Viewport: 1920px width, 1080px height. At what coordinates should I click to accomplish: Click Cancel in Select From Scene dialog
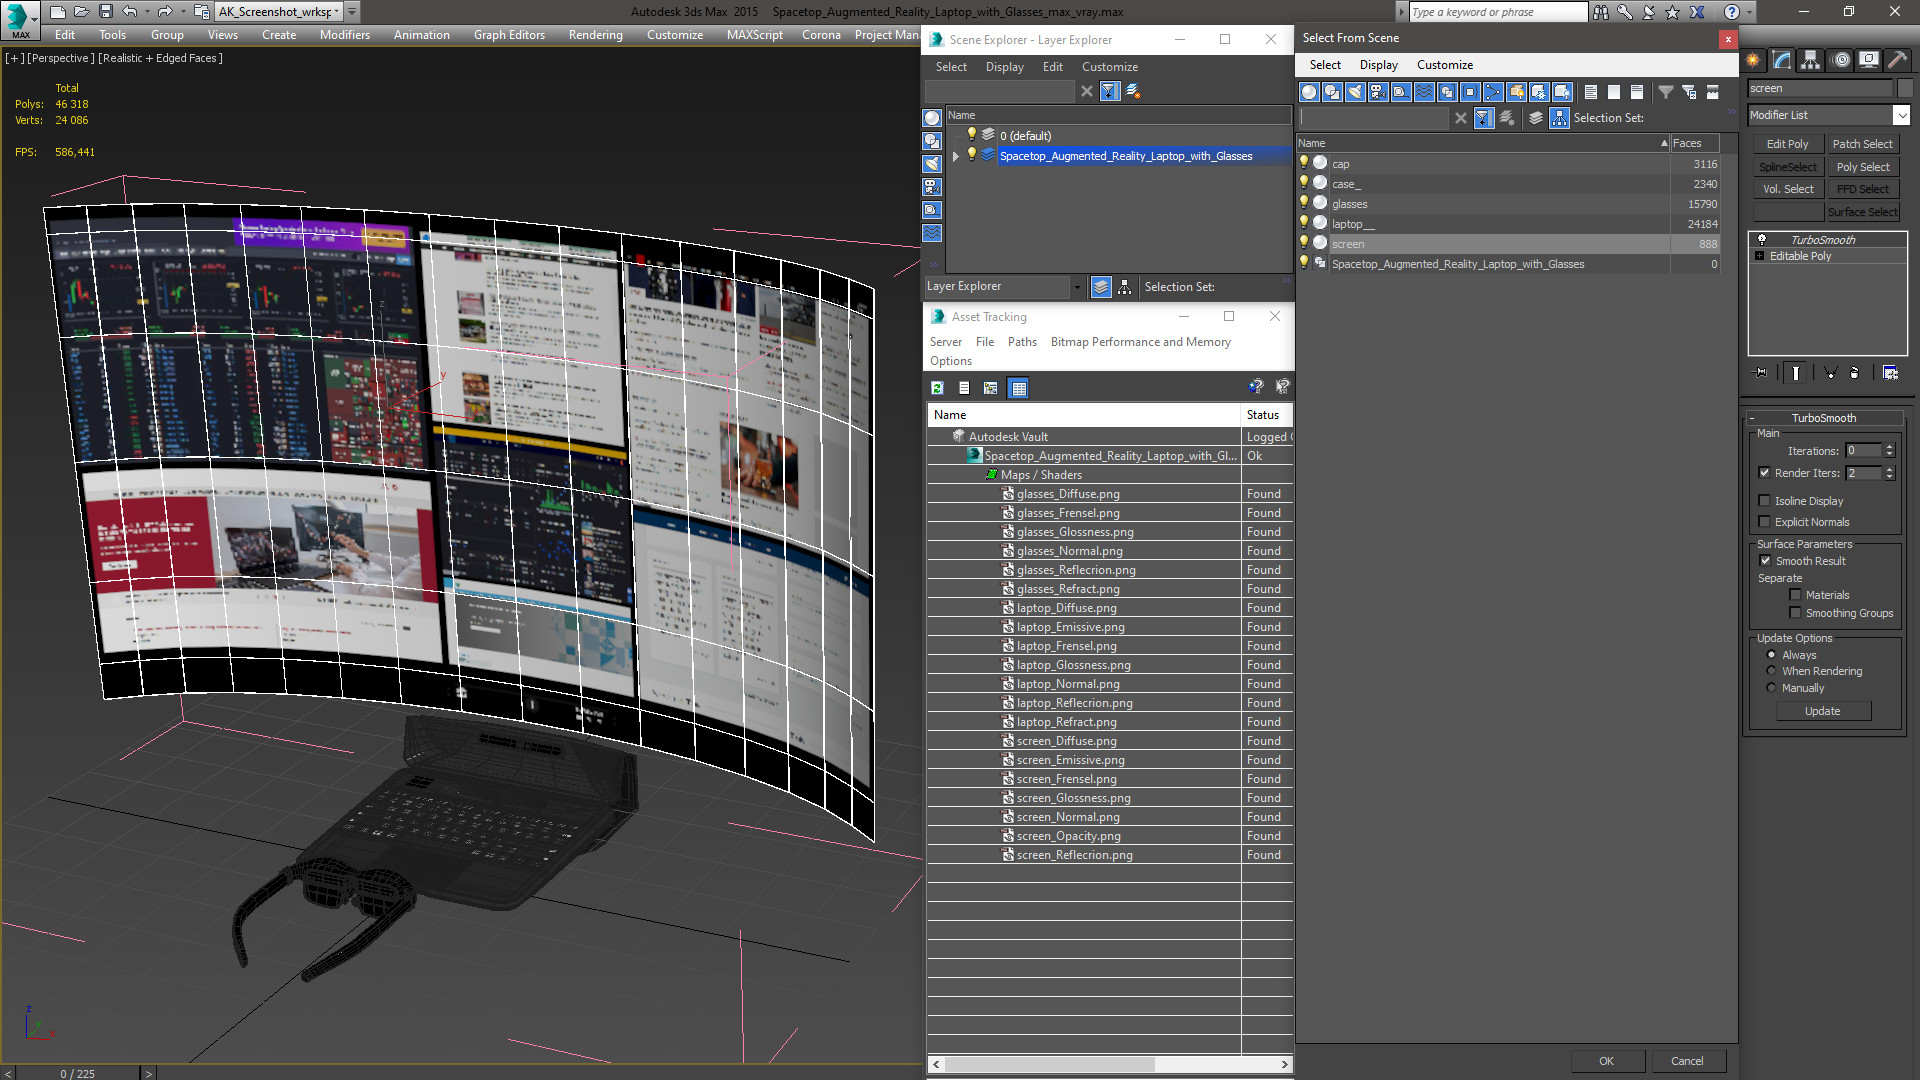(1686, 1061)
